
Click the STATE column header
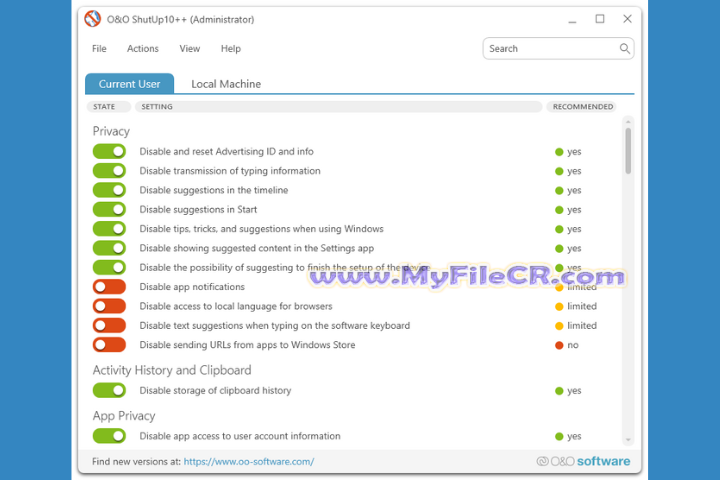pyautogui.click(x=109, y=107)
